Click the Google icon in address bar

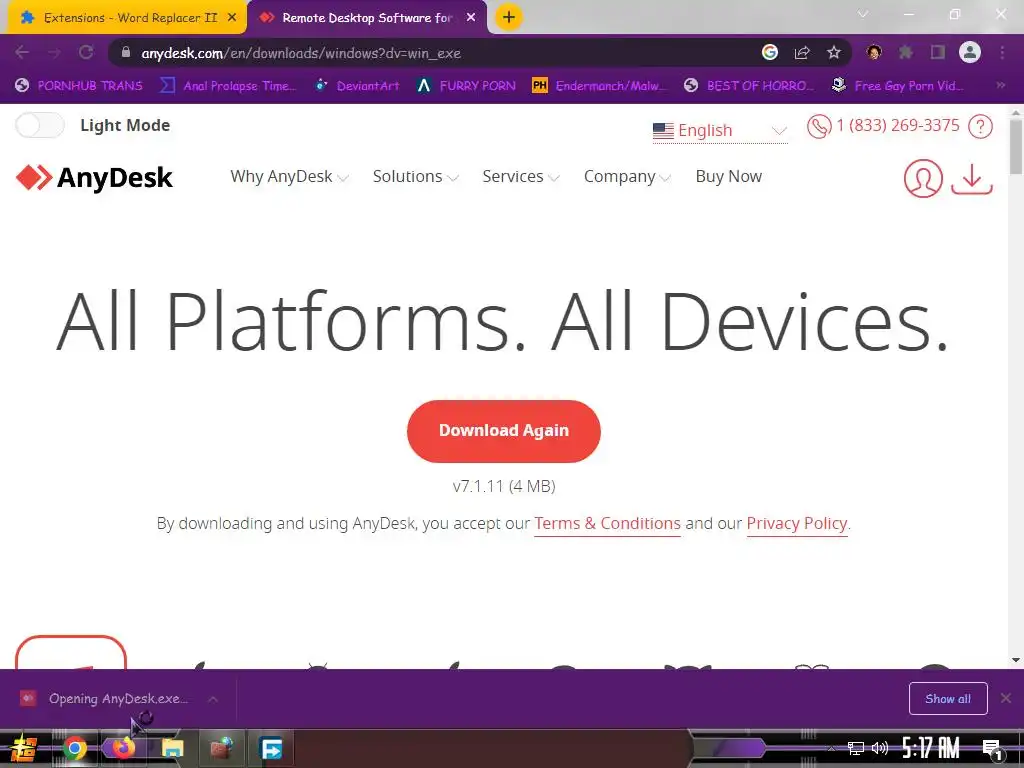(x=770, y=52)
